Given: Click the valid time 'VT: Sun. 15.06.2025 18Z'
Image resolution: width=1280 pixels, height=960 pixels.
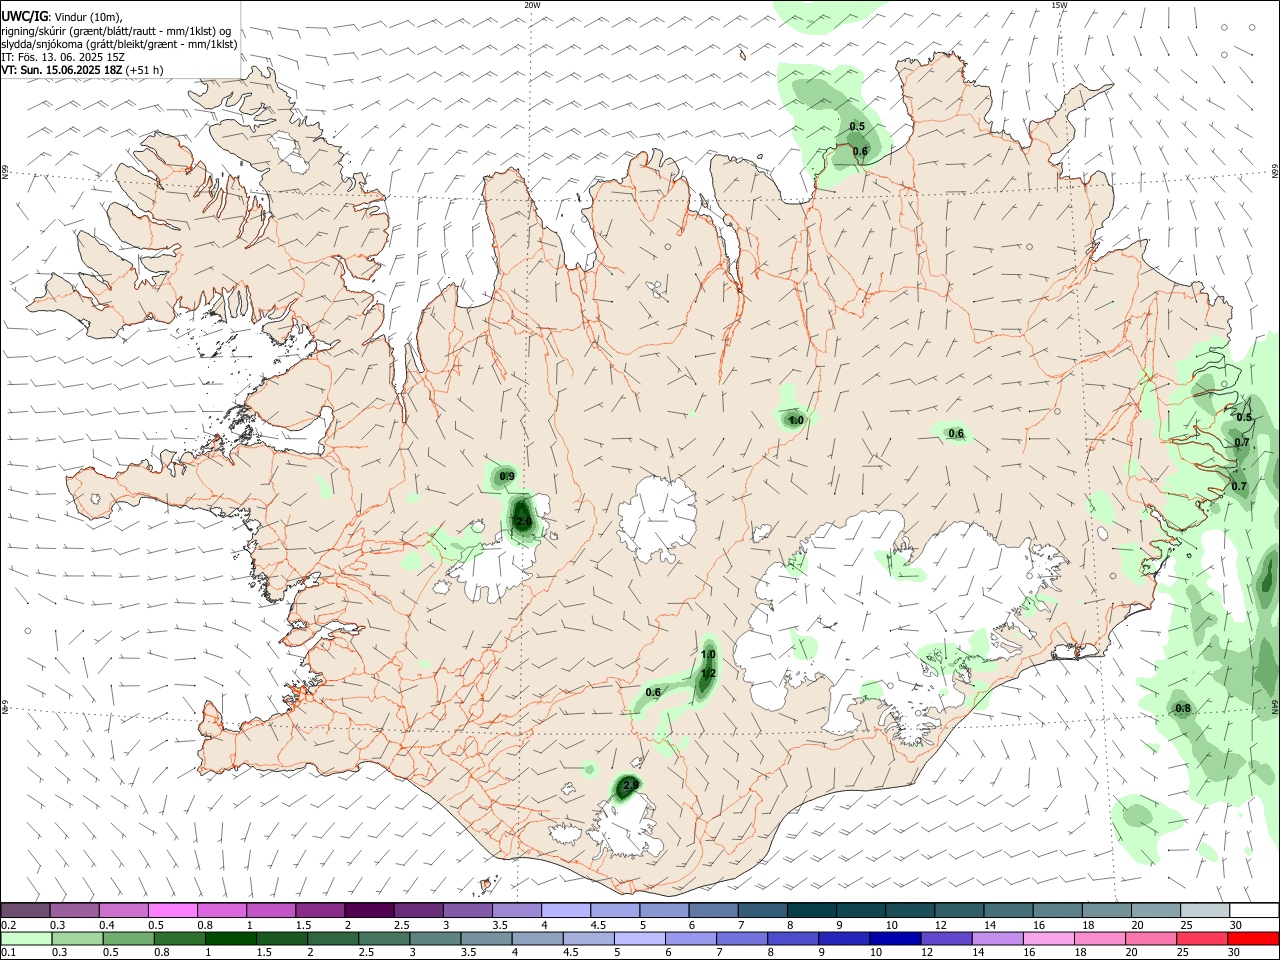Looking at the screenshot, I should (x=62, y=70).
